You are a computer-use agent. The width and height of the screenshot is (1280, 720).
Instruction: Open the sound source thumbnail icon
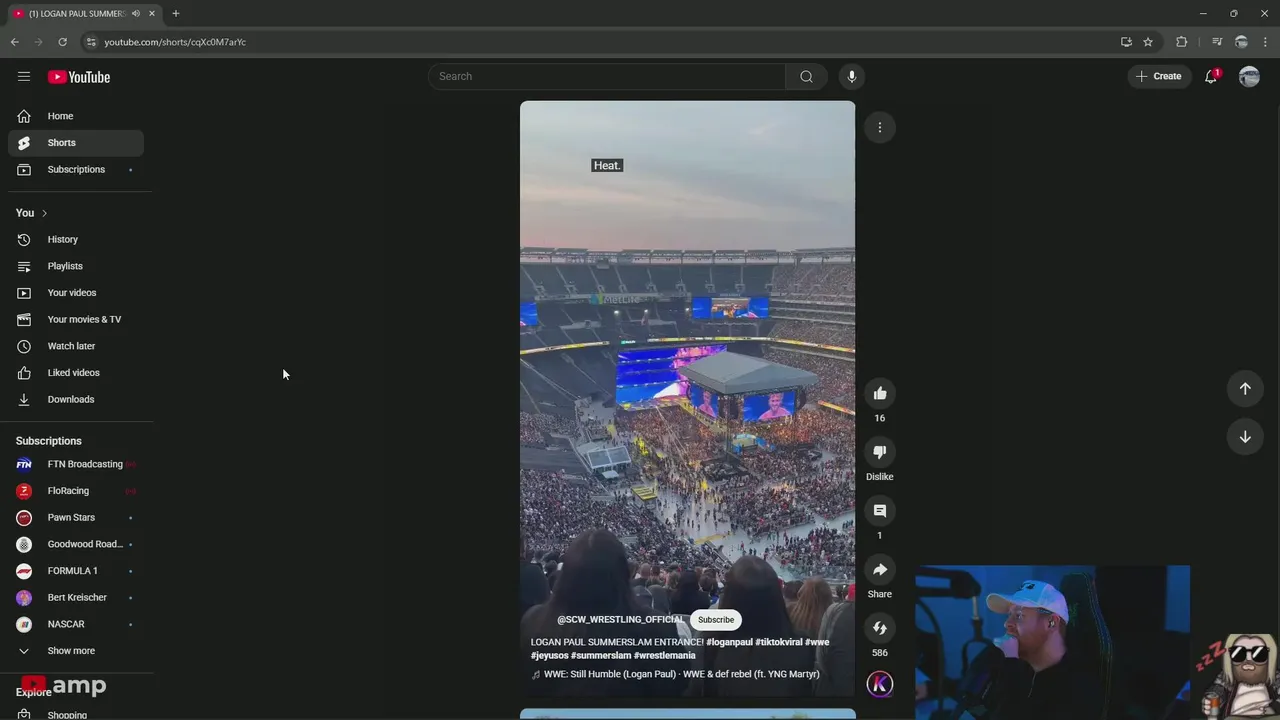point(880,684)
